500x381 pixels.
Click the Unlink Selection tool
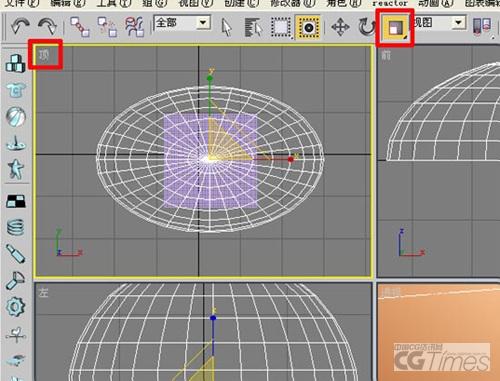pos(107,26)
